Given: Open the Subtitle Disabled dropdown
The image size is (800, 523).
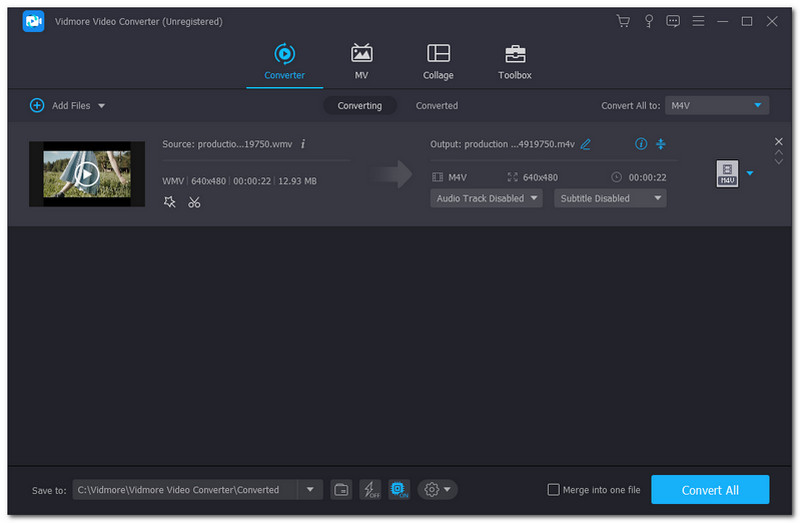Looking at the screenshot, I should pyautogui.click(x=610, y=198).
